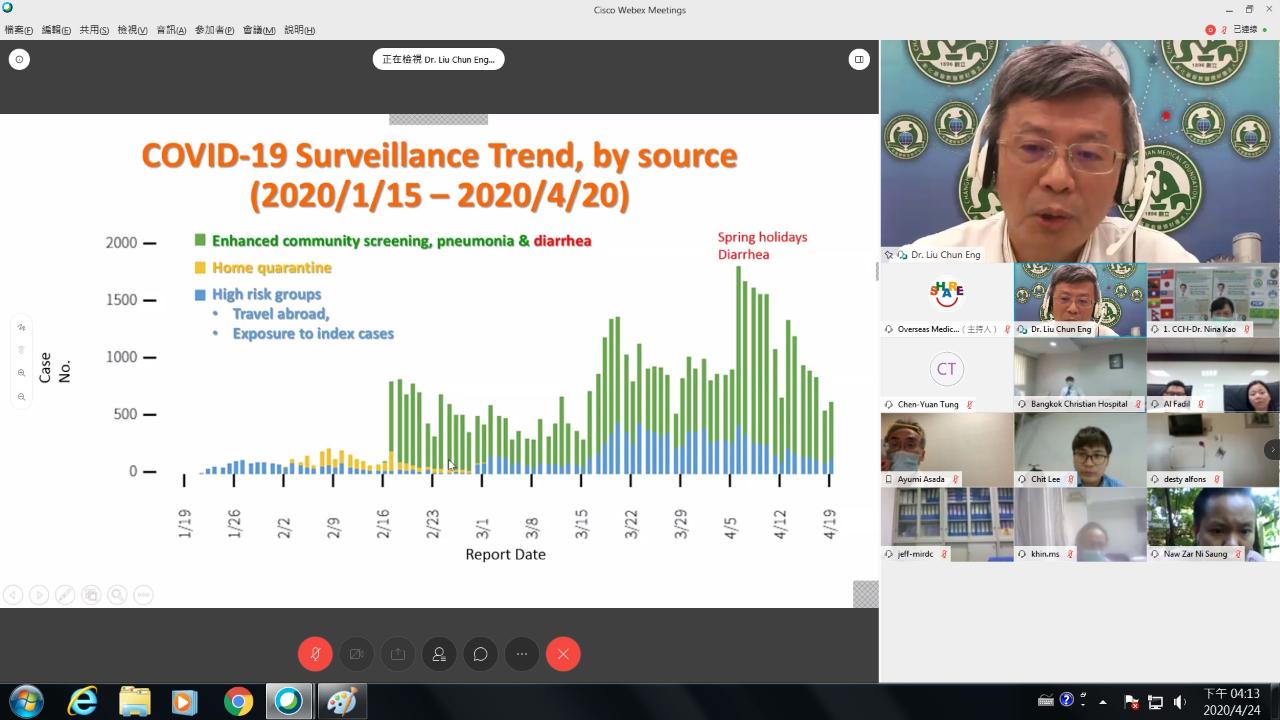The width and height of the screenshot is (1280, 720).
Task: Open the participants panel
Action: pyautogui.click(x=439, y=654)
